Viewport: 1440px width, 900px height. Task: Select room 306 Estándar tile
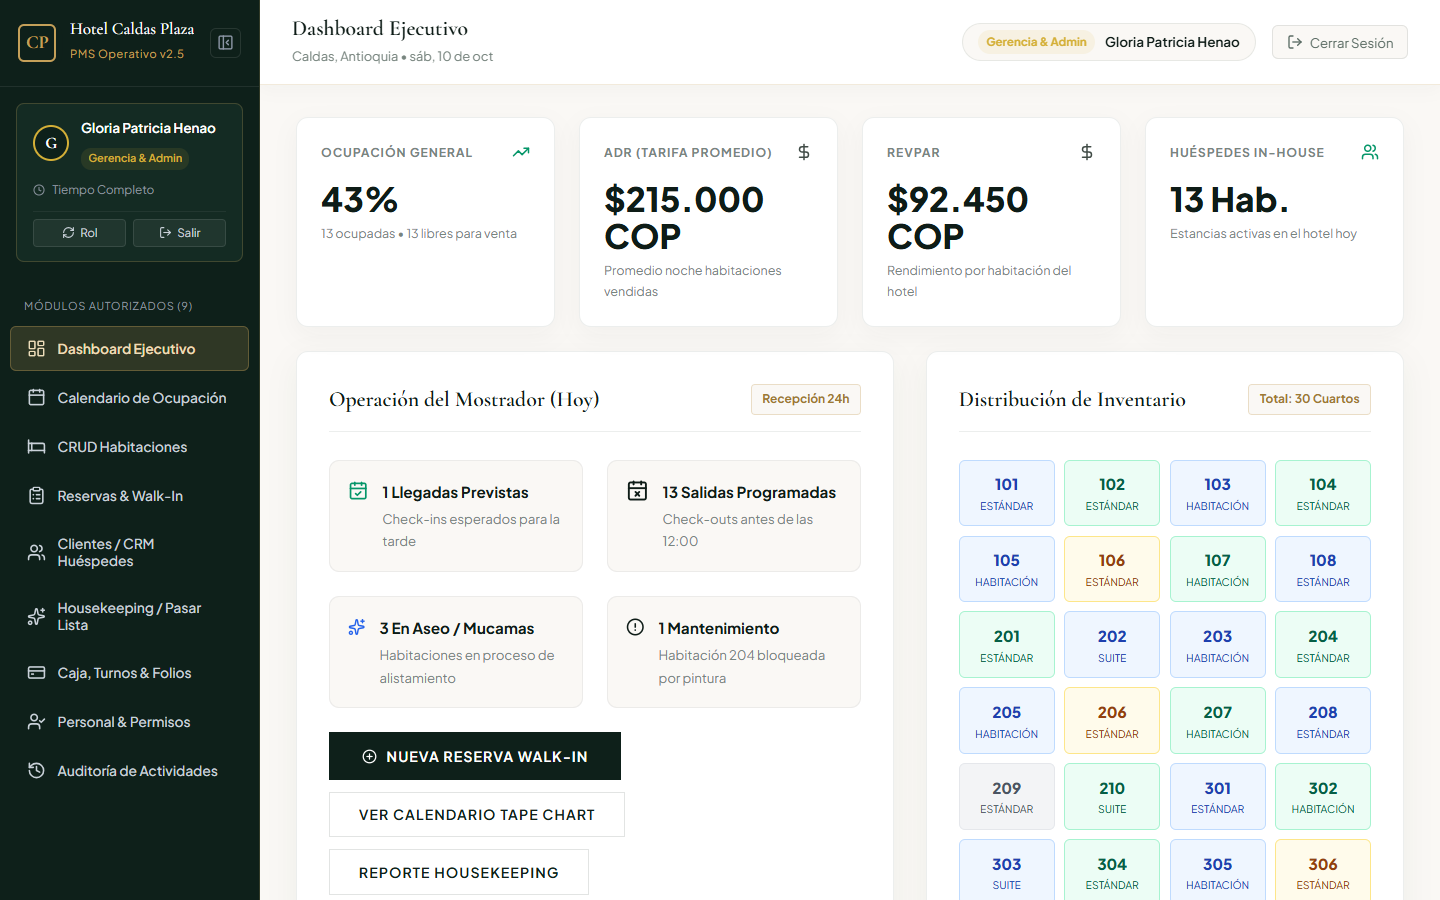[1323, 870]
